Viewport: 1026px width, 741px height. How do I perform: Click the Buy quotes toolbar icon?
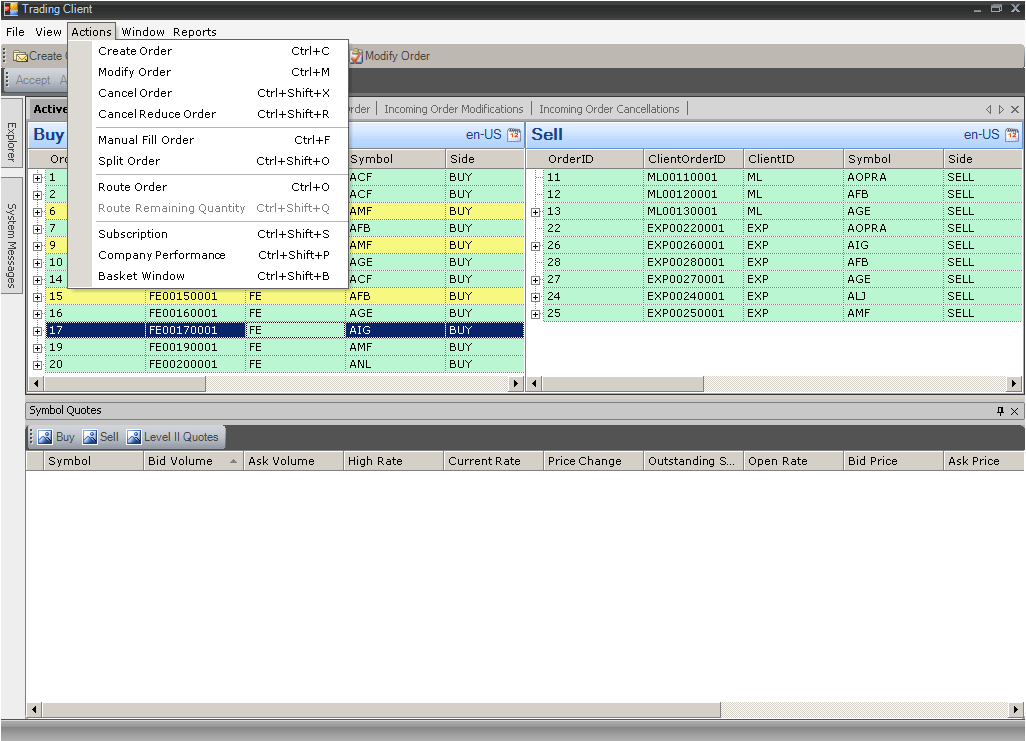[45, 437]
